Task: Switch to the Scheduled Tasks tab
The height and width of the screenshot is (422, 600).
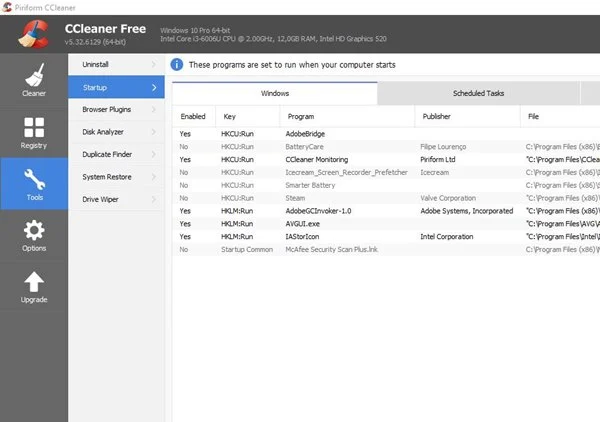Action: [x=478, y=93]
